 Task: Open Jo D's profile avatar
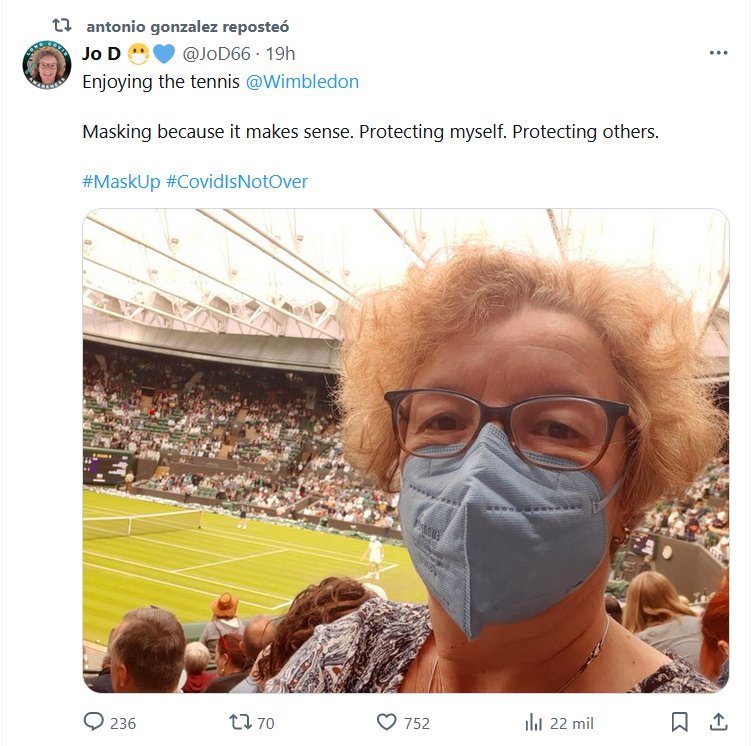pos(45,64)
